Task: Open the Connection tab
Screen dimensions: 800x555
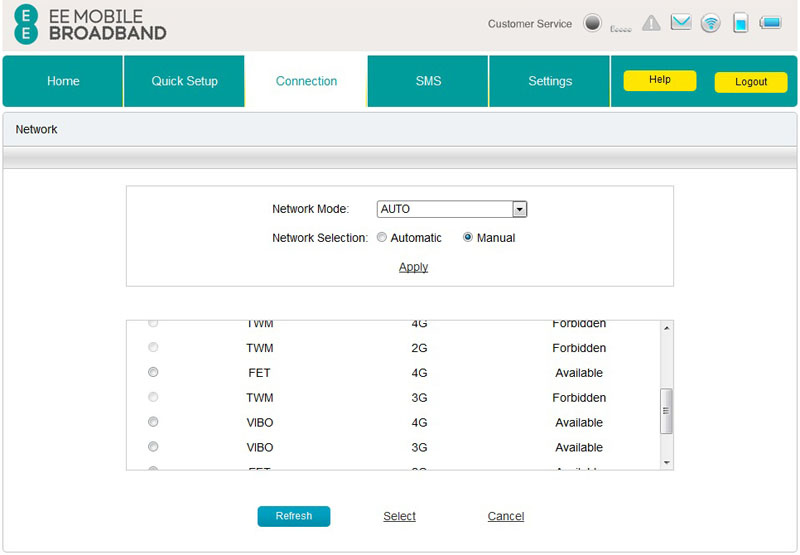Action: coord(306,81)
